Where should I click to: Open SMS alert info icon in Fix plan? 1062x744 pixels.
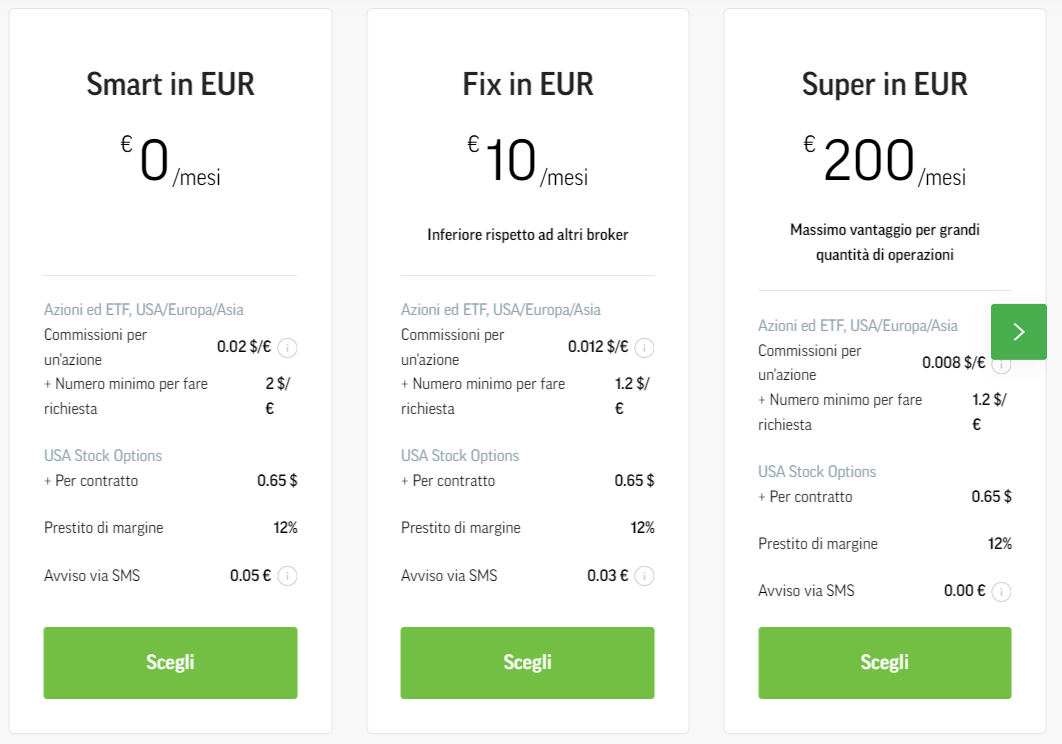[644, 576]
